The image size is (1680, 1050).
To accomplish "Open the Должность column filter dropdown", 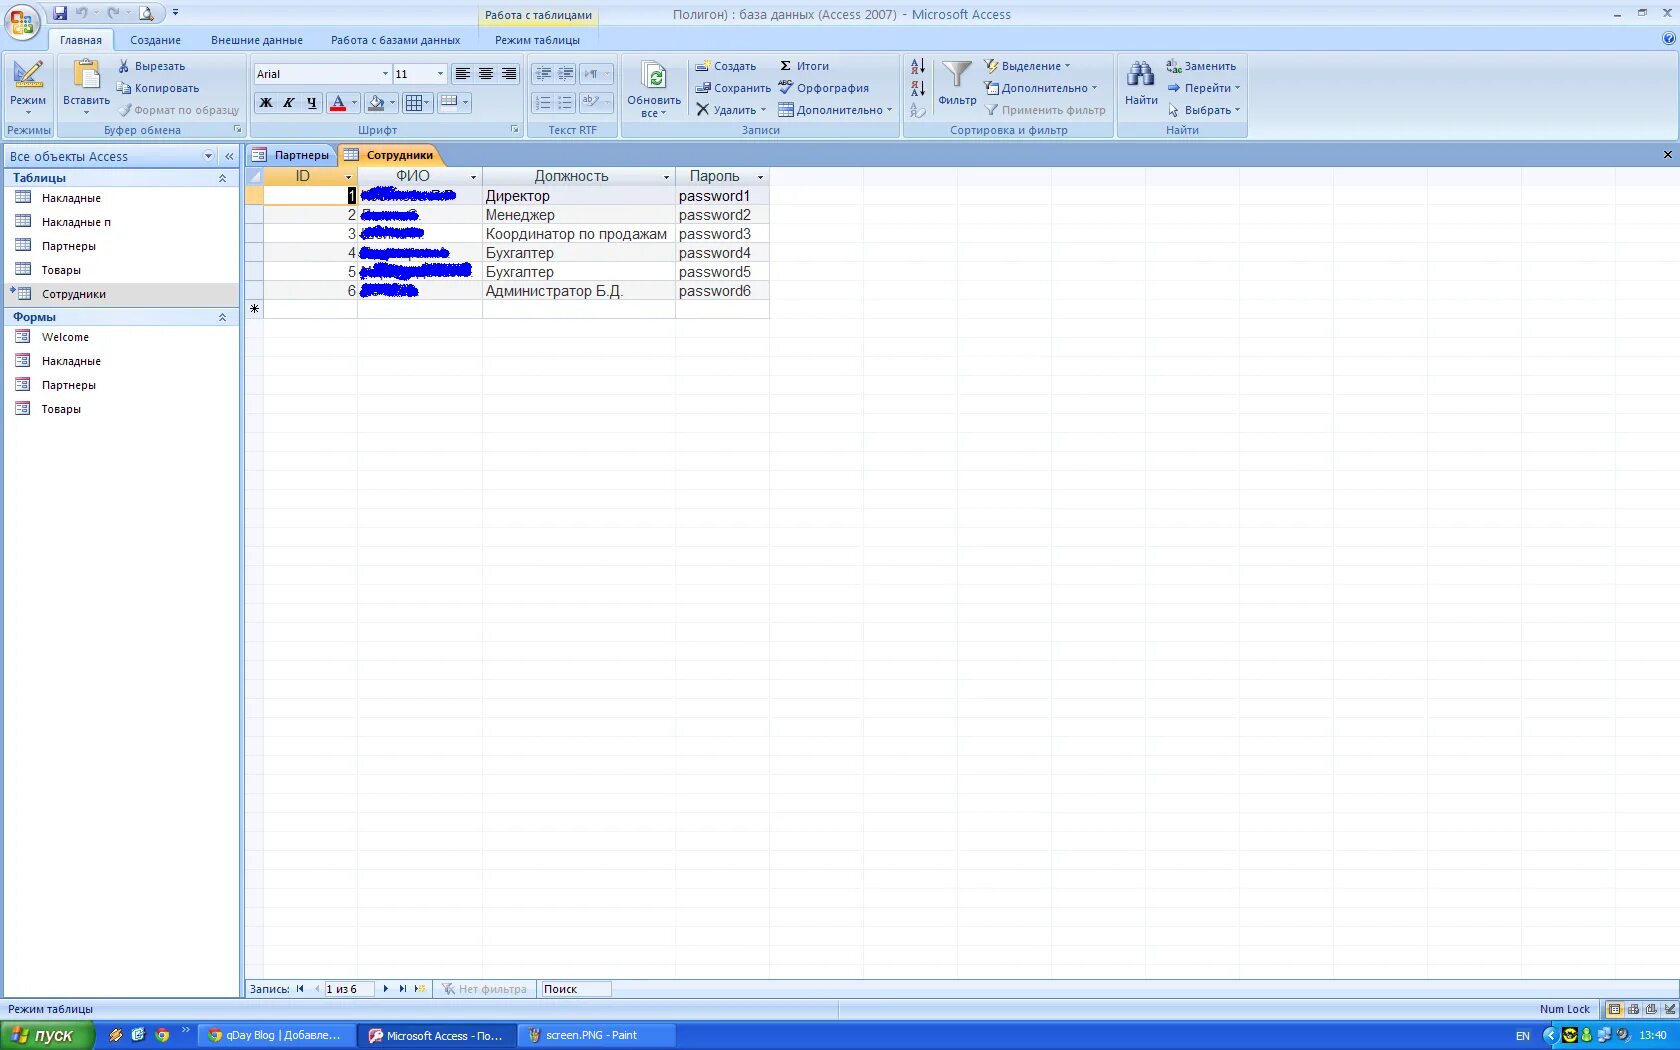I will click(x=665, y=176).
